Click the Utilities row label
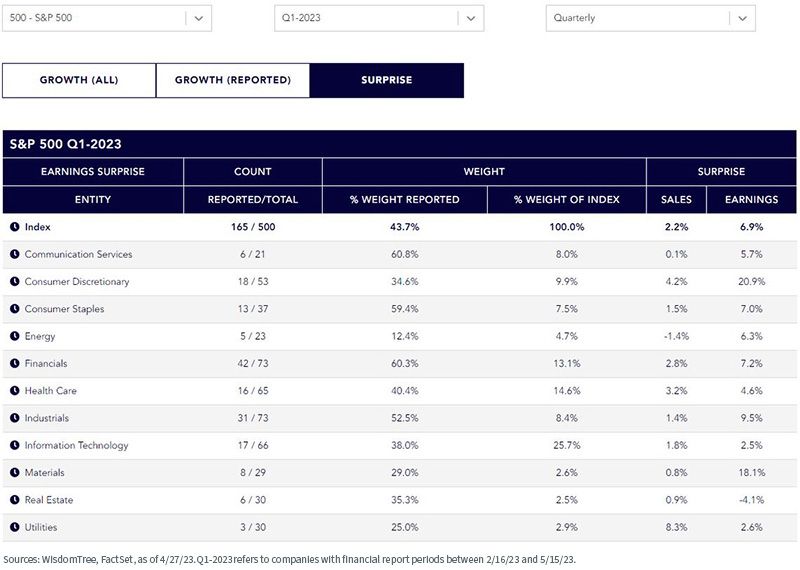 click(41, 527)
